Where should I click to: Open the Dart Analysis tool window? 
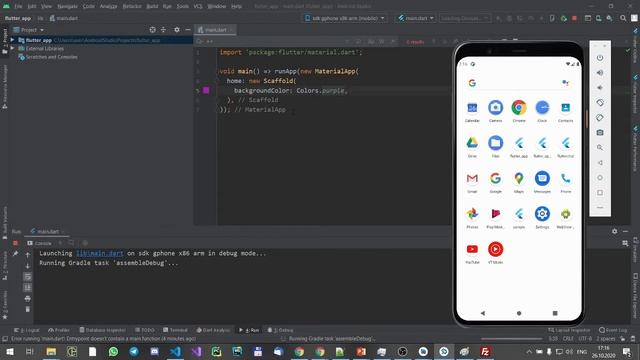[x=213, y=330]
